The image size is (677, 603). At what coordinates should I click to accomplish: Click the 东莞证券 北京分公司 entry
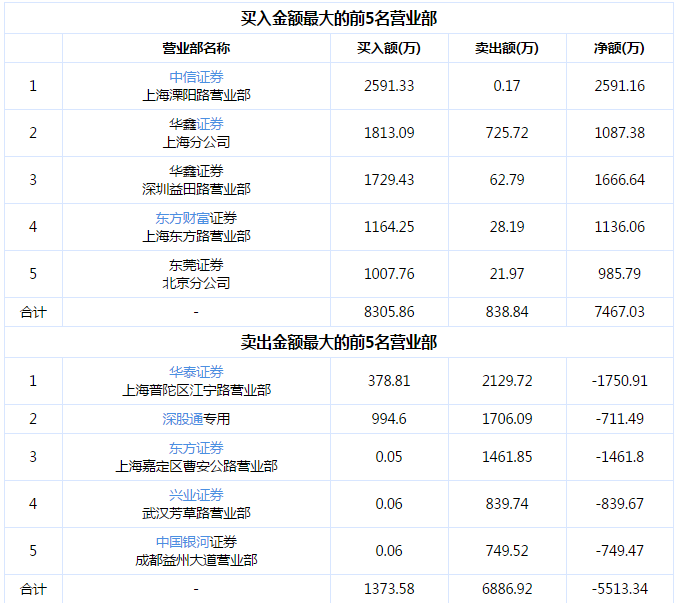pyautogui.click(x=196, y=273)
